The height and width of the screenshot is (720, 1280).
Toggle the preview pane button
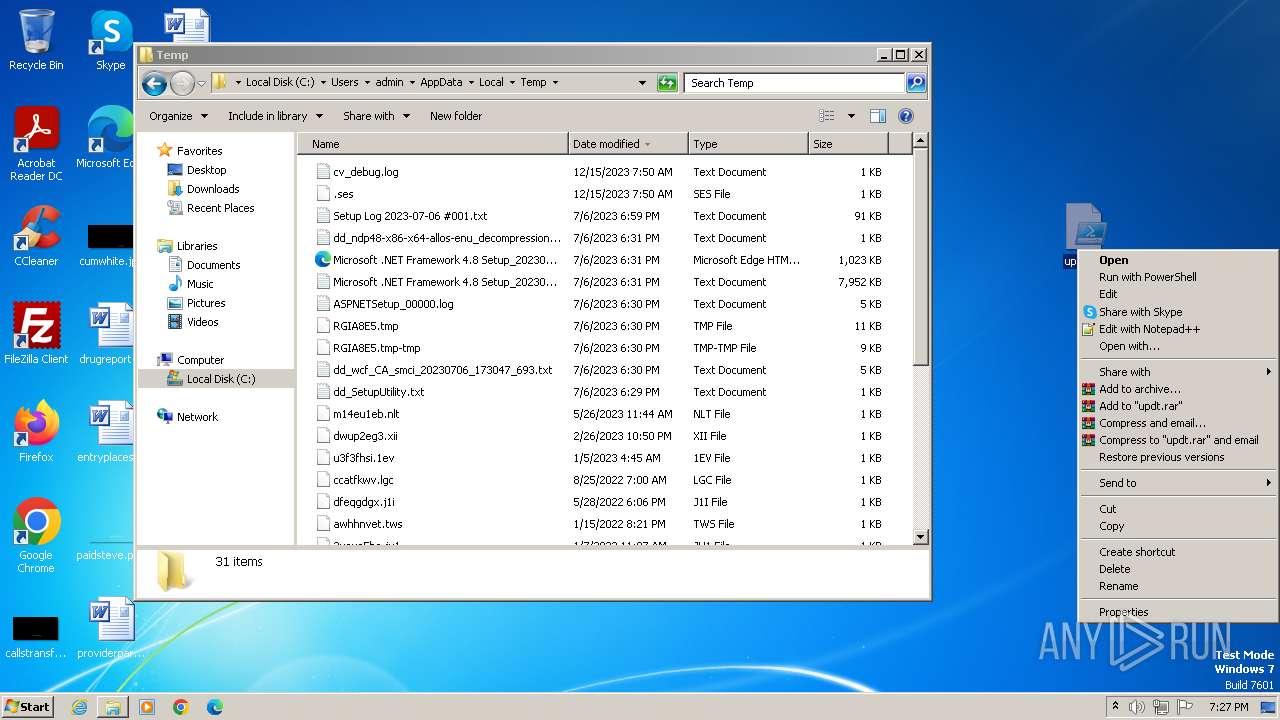[x=877, y=116]
